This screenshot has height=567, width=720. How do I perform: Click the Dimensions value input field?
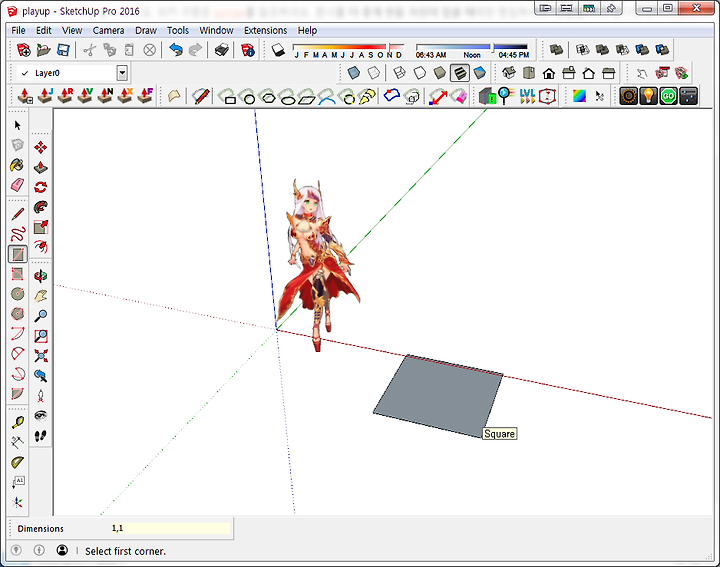(x=171, y=528)
